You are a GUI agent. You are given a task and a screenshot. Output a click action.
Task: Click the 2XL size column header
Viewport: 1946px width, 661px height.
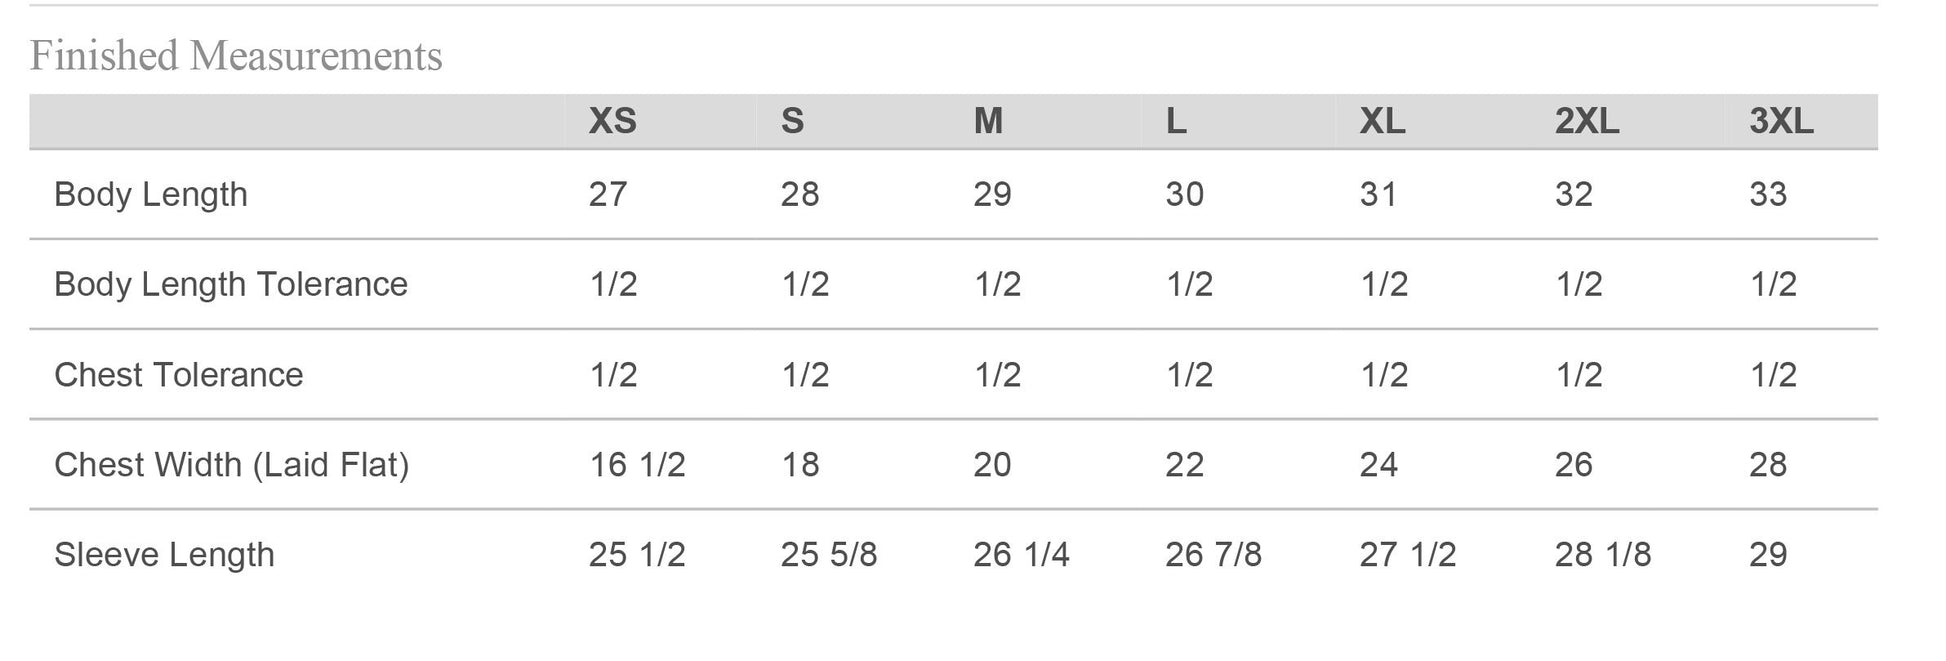tap(1586, 121)
